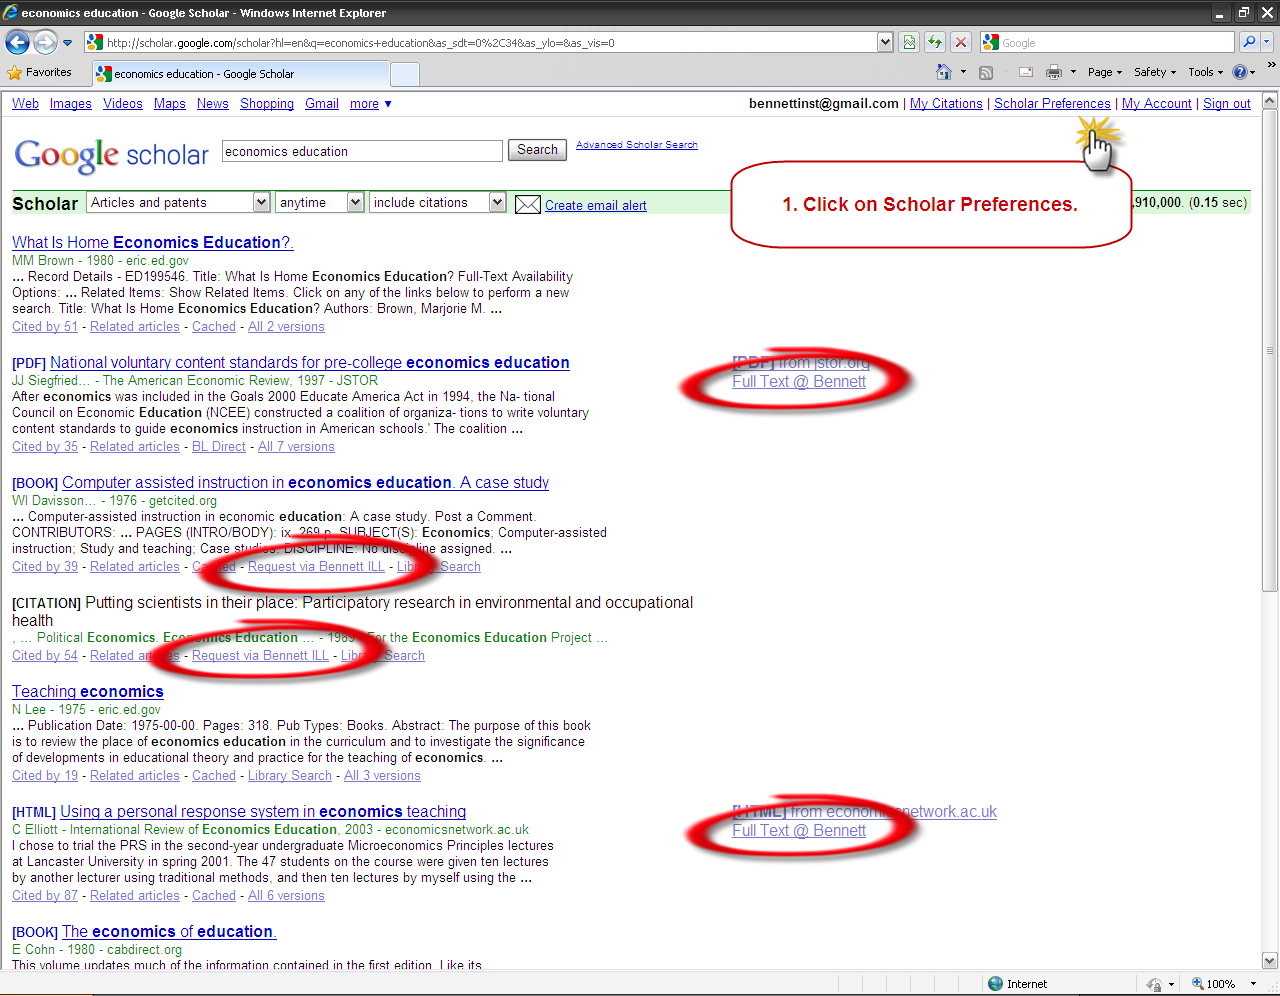Open National voluntary content standards result

click(310, 362)
